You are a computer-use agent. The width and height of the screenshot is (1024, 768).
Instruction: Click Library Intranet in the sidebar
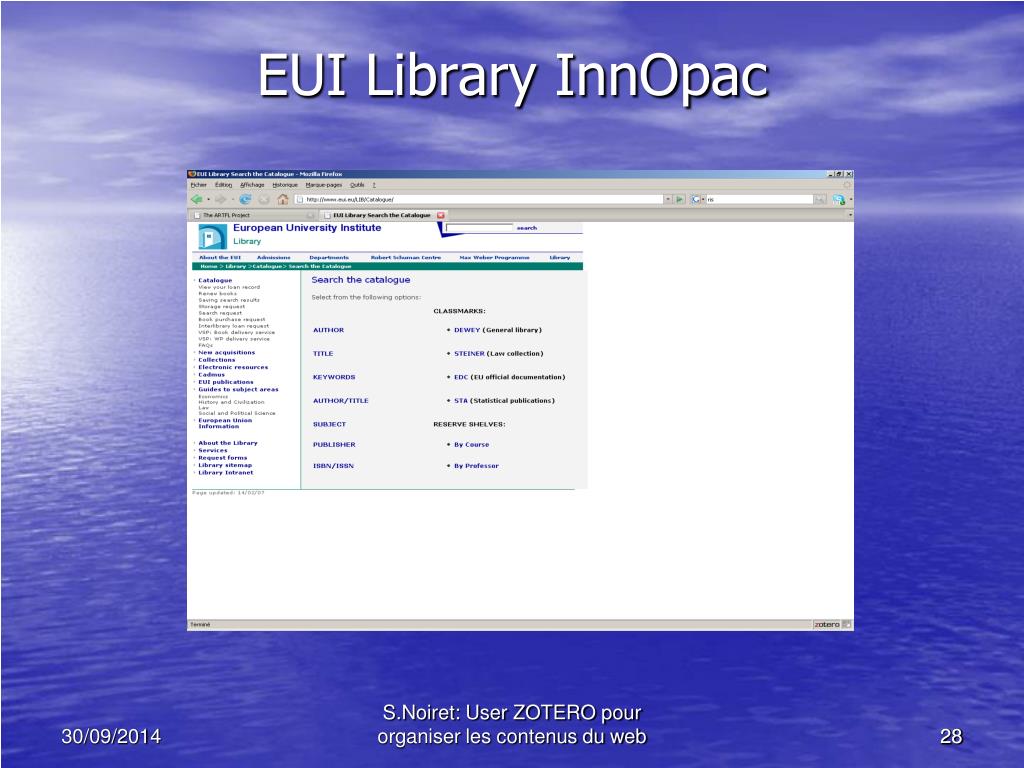coord(226,472)
